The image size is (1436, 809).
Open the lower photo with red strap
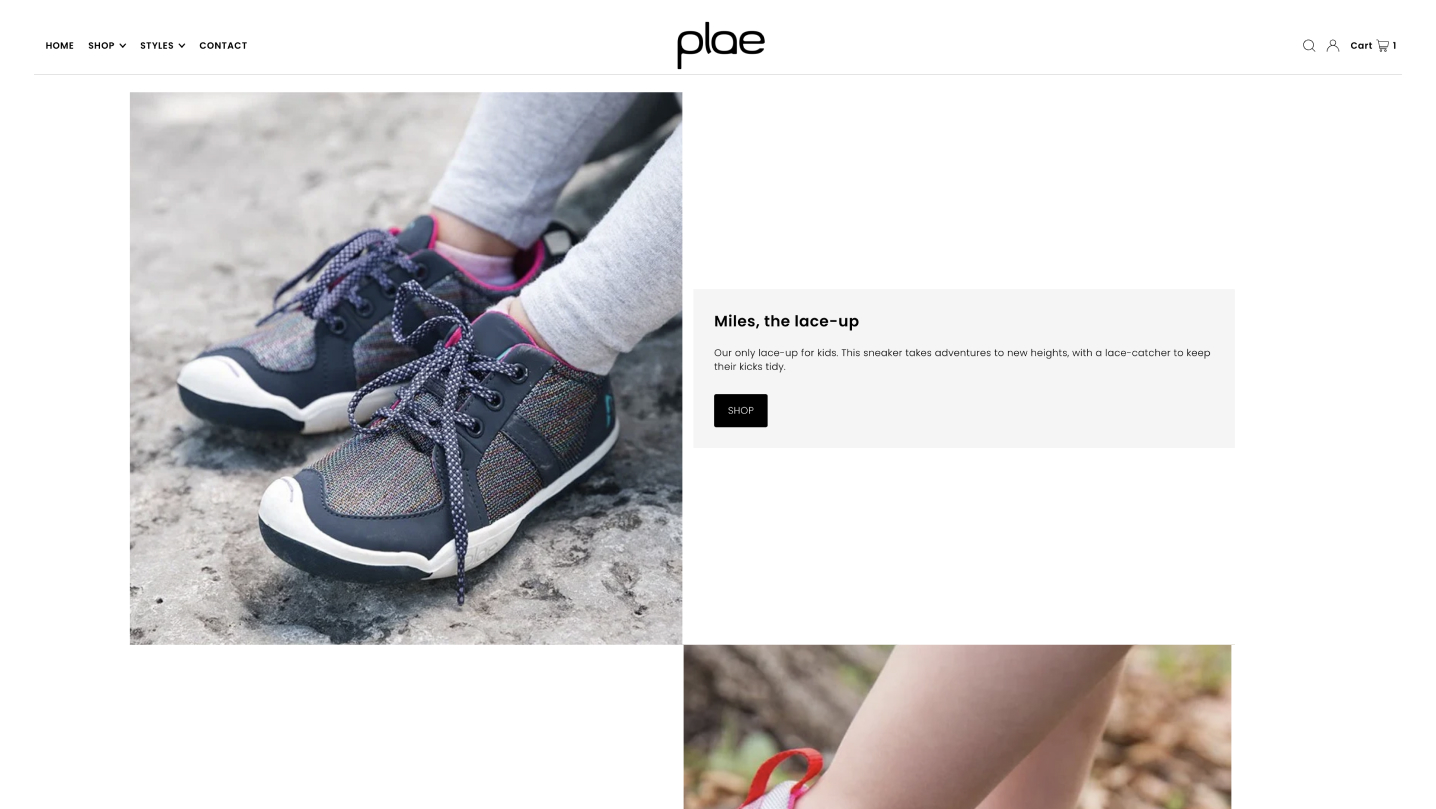click(958, 727)
